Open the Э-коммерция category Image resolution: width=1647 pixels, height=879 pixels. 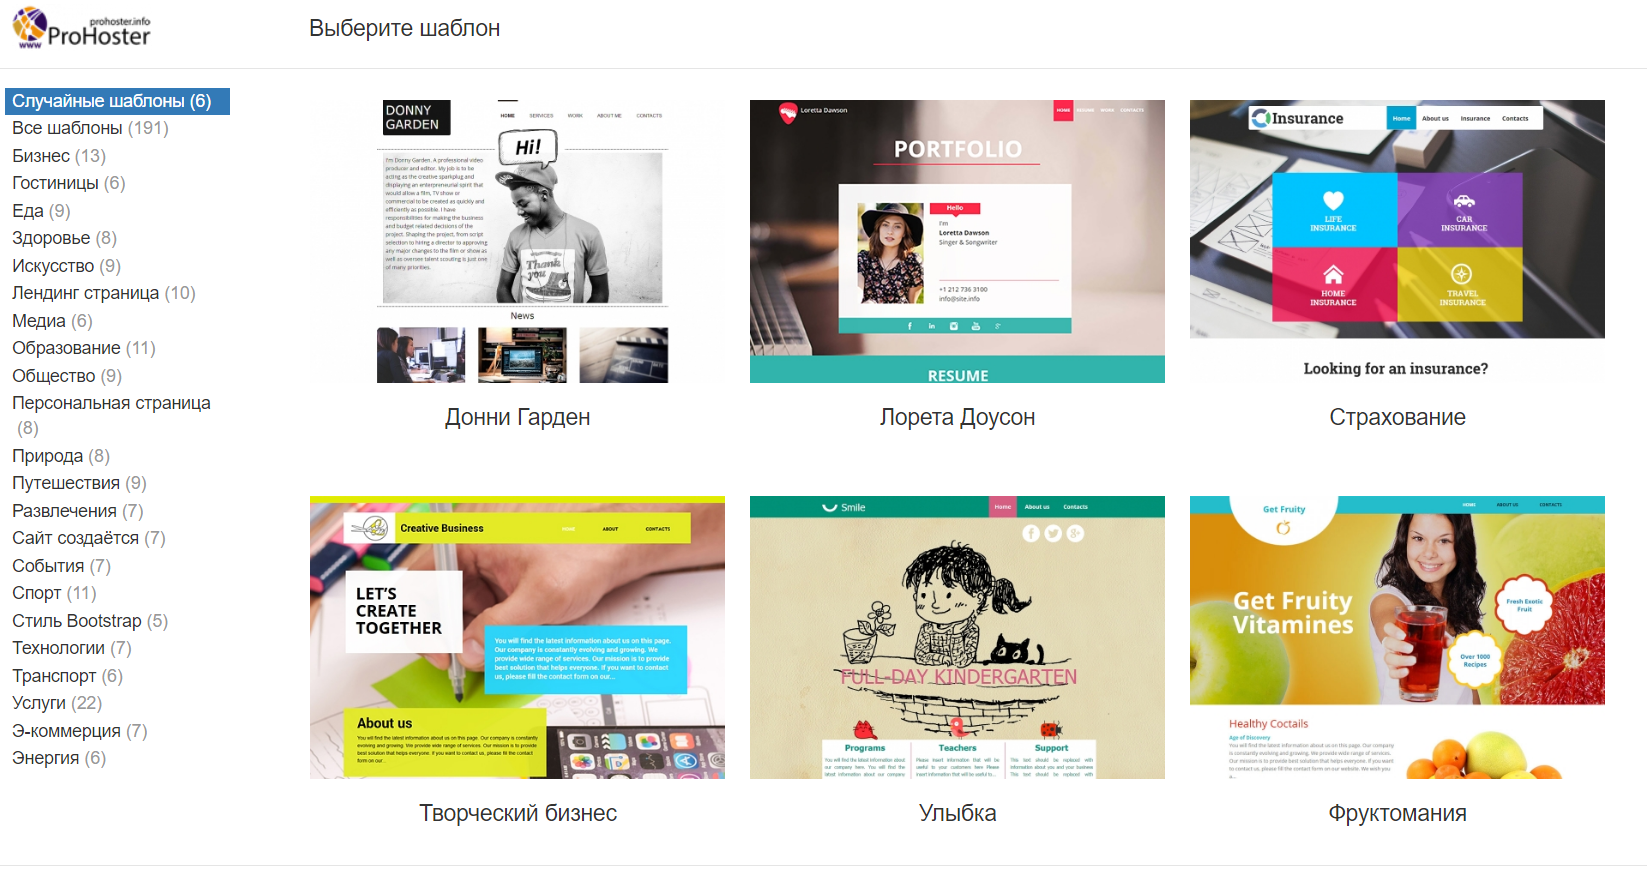tap(79, 731)
